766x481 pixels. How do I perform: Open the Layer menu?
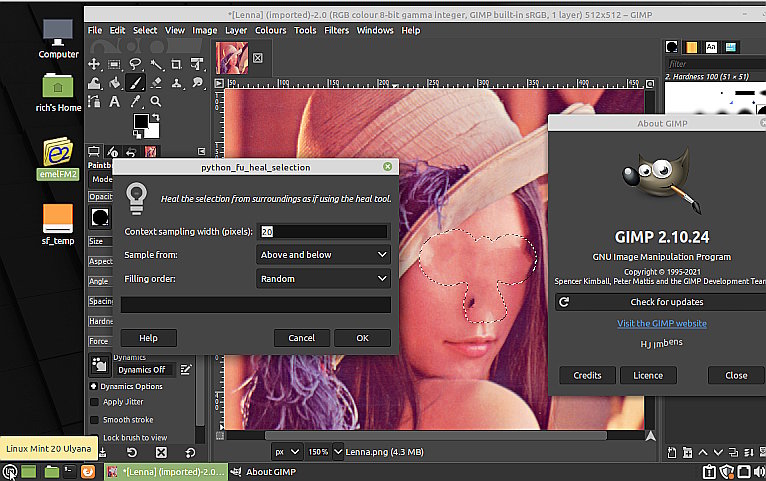point(236,30)
